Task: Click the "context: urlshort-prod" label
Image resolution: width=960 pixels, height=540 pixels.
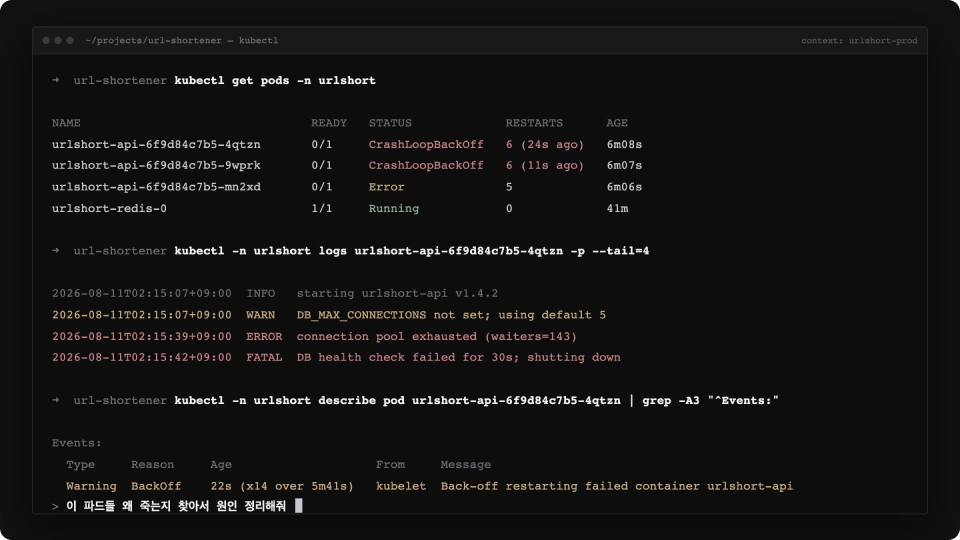Action: coord(859,40)
